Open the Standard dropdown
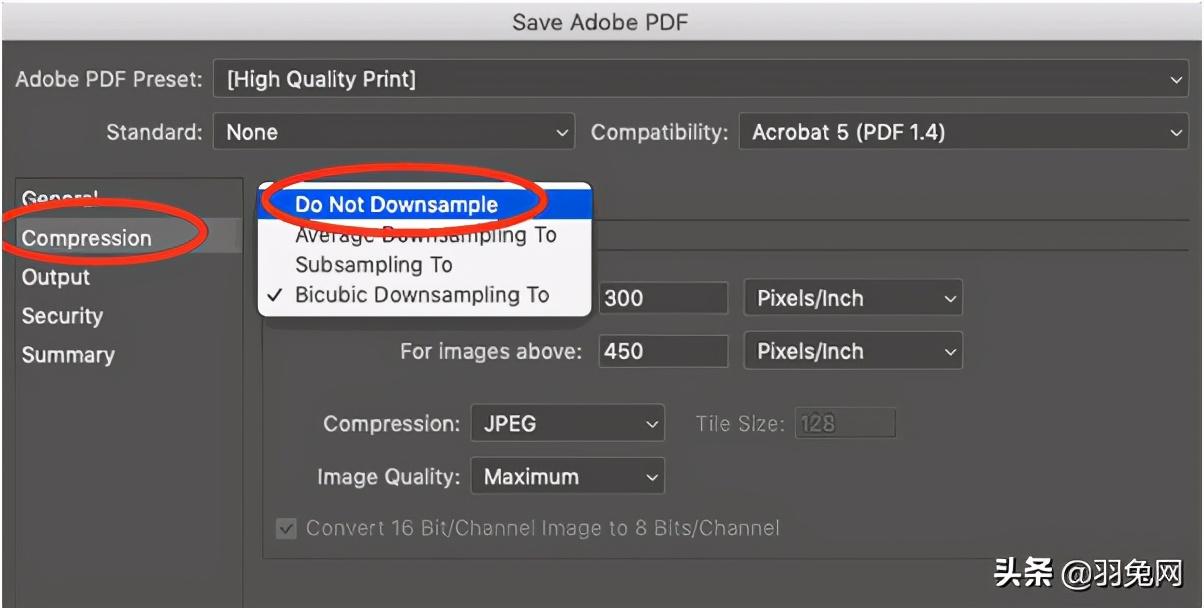Screen dimensions: 1204x608 point(394,132)
